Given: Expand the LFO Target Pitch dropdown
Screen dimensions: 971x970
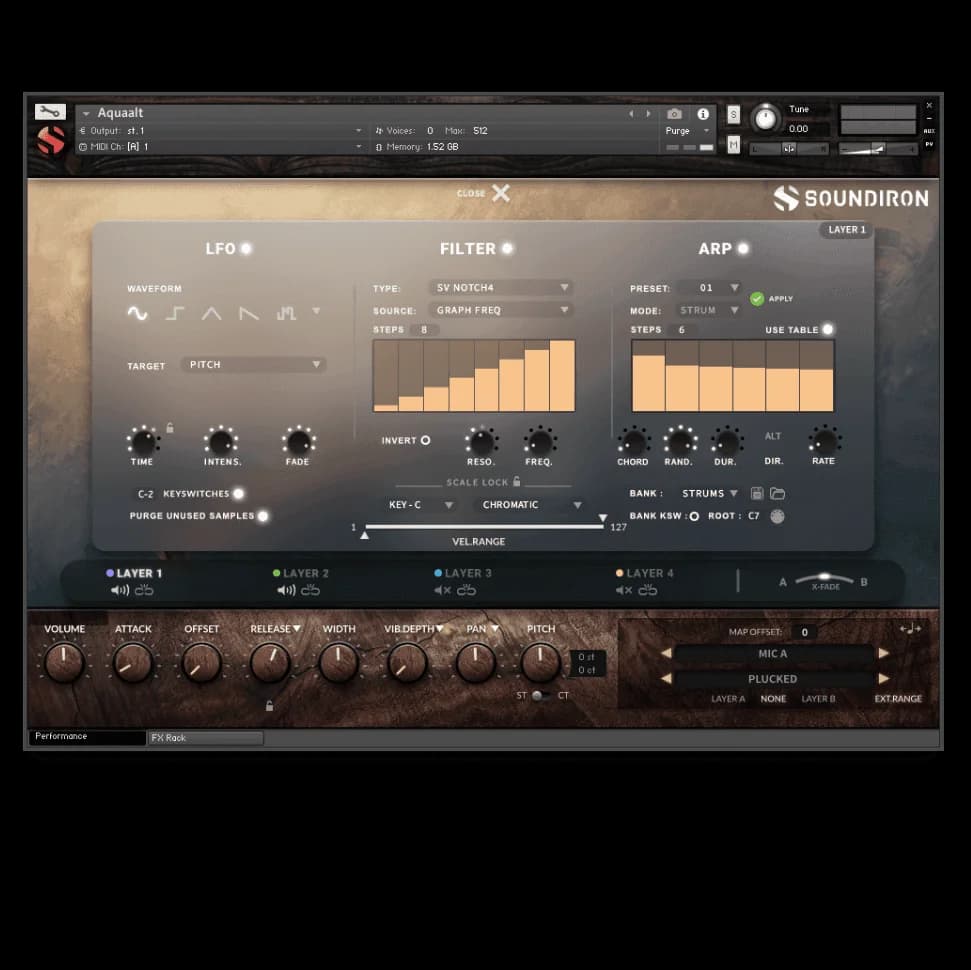Looking at the screenshot, I should [x=254, y=365].
